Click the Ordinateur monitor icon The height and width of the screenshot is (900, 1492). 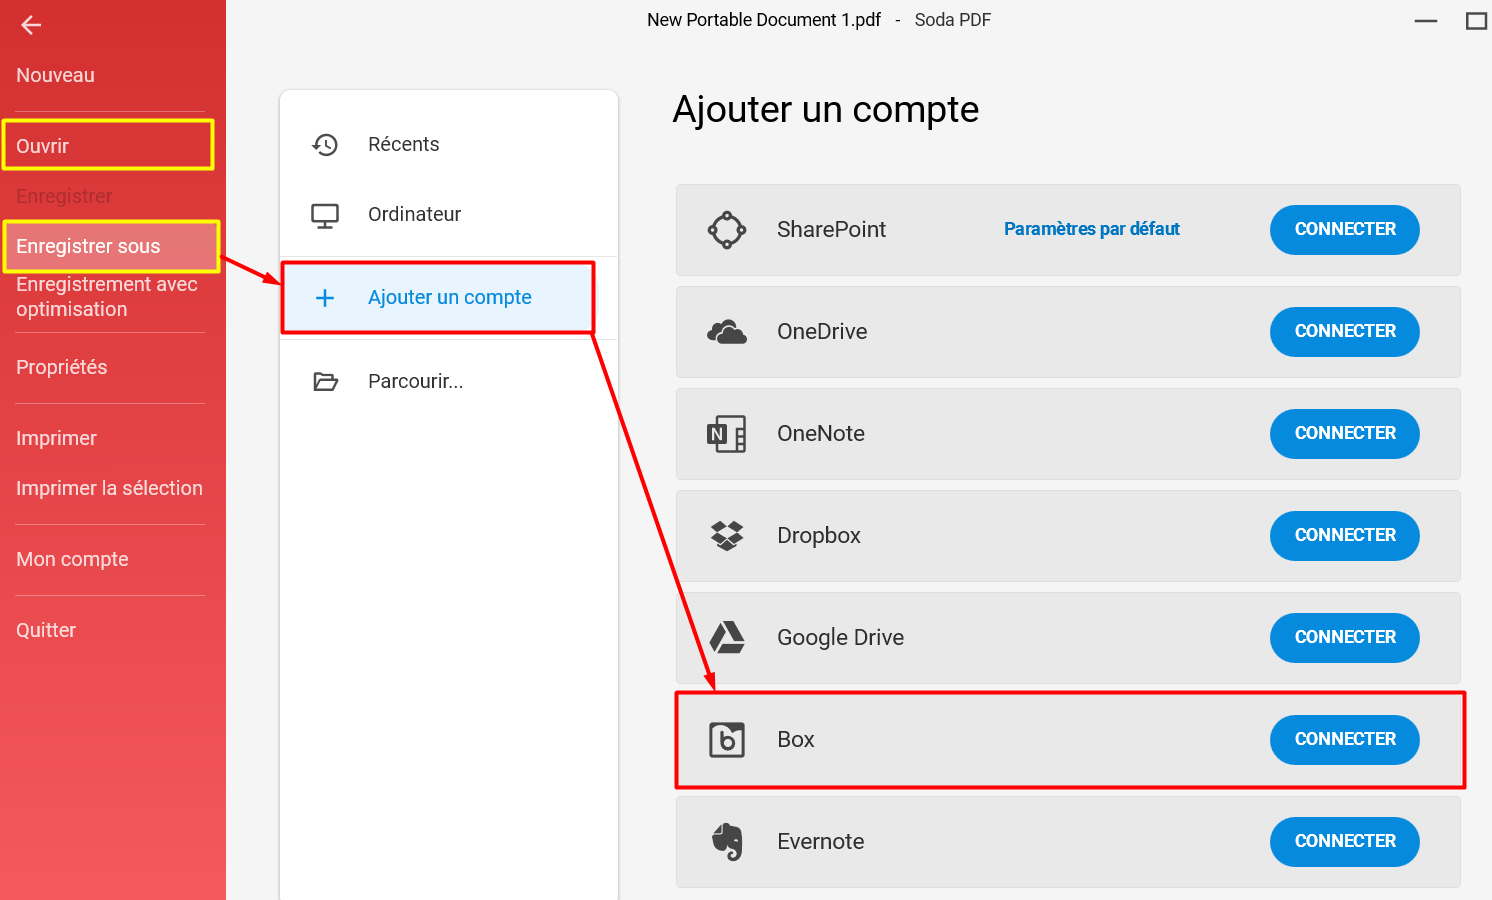325,216
